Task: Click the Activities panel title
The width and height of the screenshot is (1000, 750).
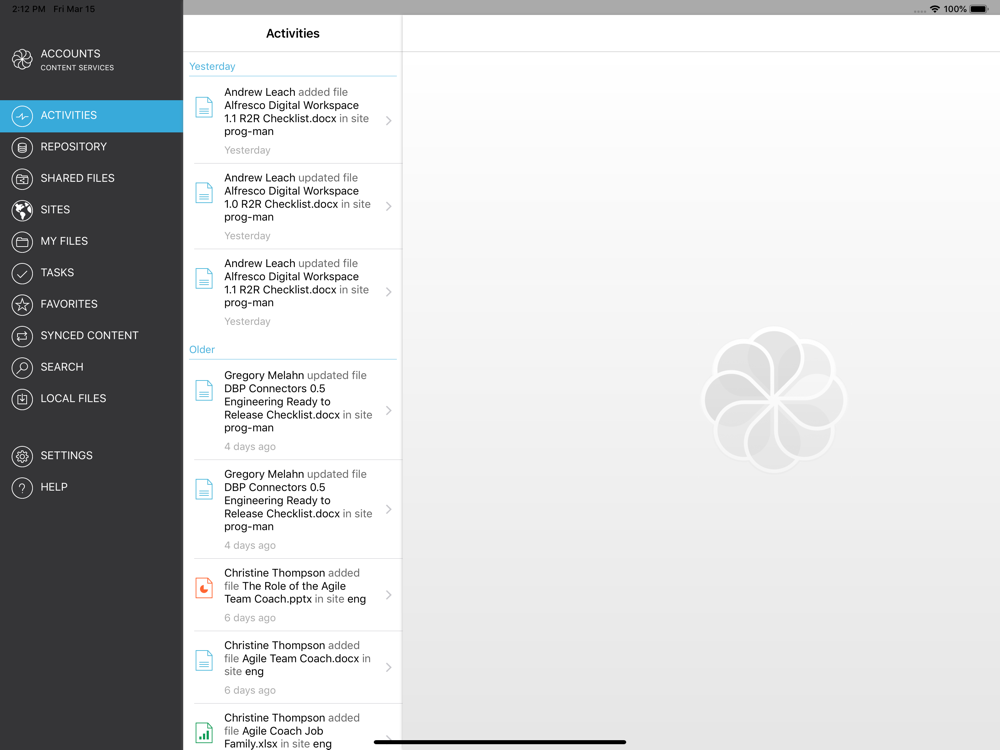Action: pyautogui.click(x=293, y=33)
